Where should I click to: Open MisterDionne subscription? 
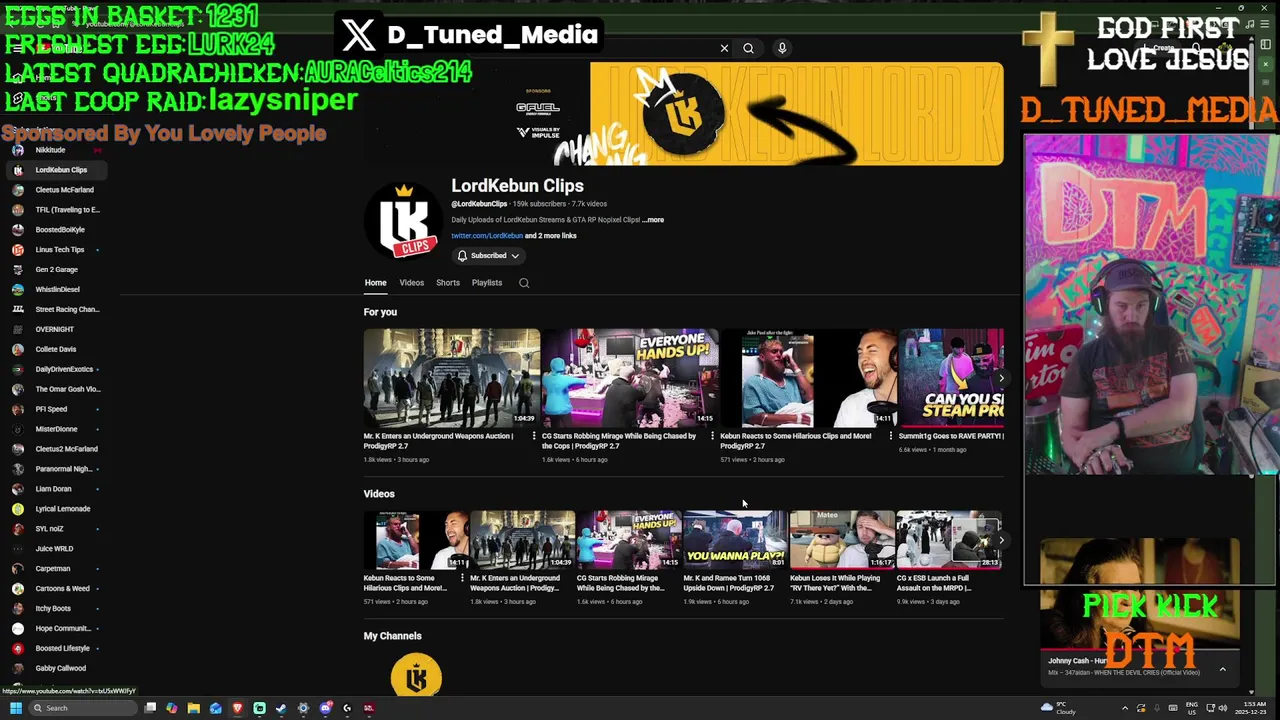coord(57,429)
